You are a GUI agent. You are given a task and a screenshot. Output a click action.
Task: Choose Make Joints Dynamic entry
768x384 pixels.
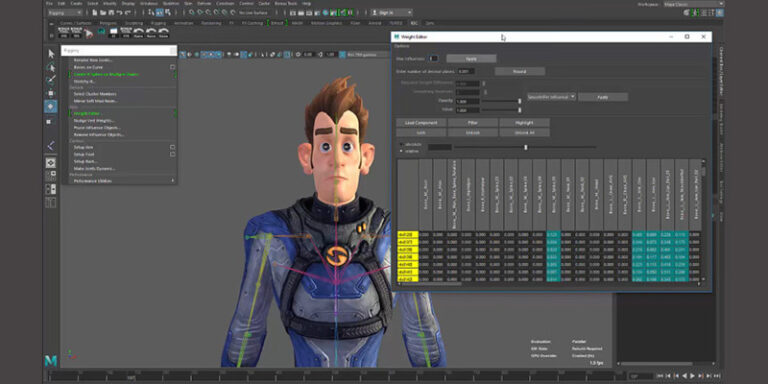pyautogui.click(x=95, y=168)
